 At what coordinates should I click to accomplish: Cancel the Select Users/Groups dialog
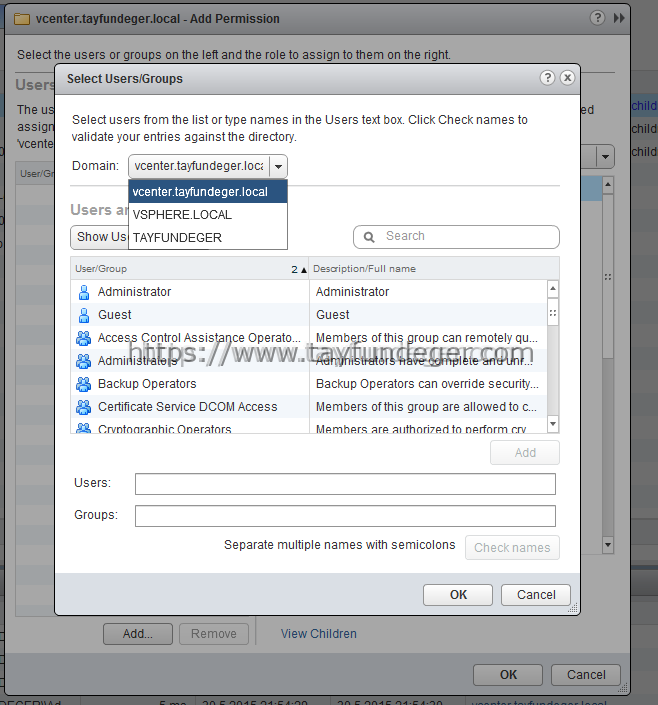[x=536, y=595]
